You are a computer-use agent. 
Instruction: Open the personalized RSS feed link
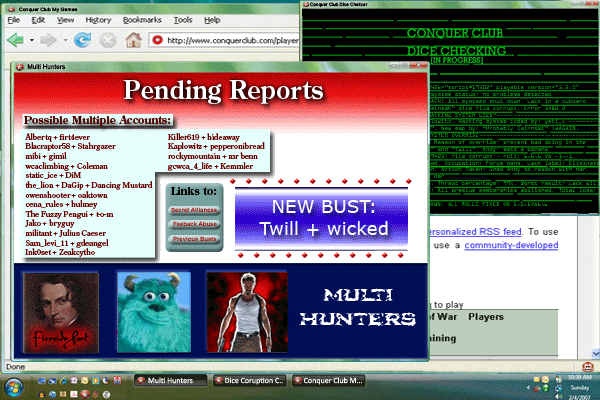(476, 232)
